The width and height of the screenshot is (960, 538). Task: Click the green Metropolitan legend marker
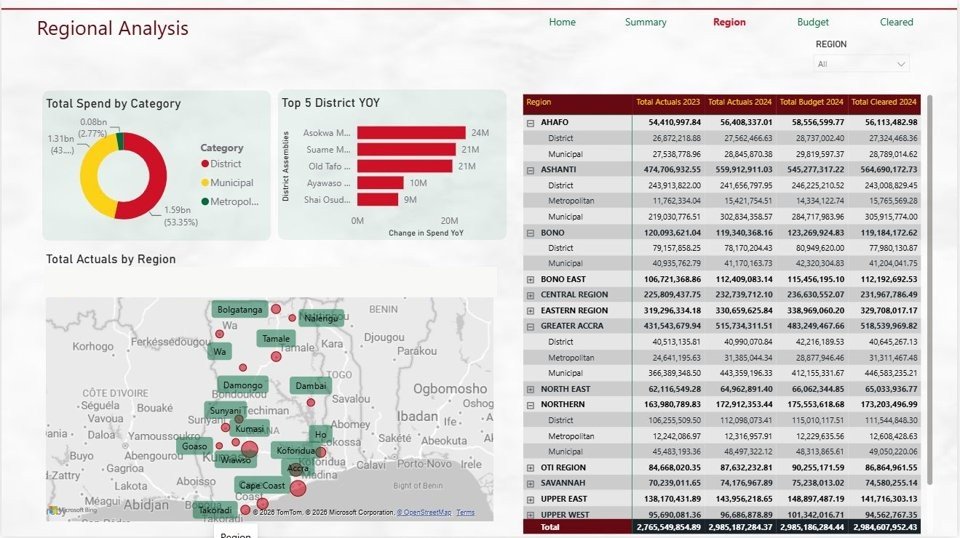(x=205, y=201)
